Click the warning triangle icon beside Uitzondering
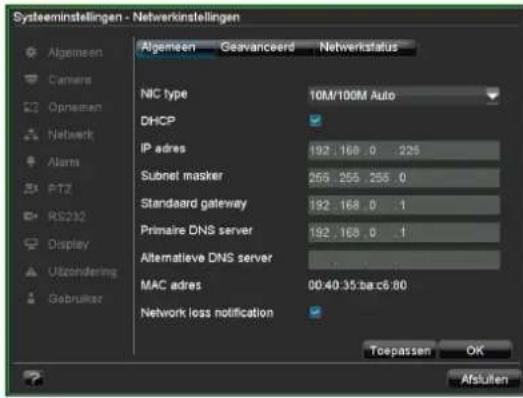Screen dimensions: 523x398 [31, 272]
